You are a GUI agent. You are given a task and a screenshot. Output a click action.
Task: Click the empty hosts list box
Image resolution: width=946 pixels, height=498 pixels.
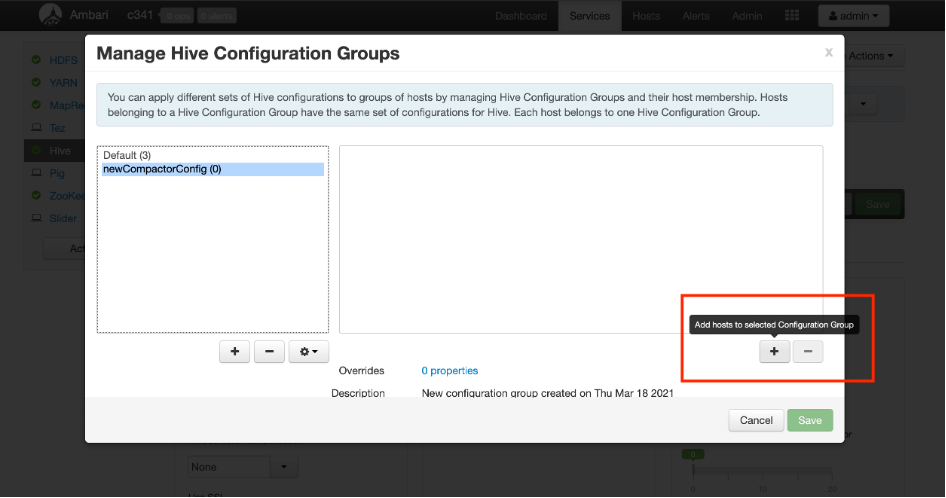580,239
